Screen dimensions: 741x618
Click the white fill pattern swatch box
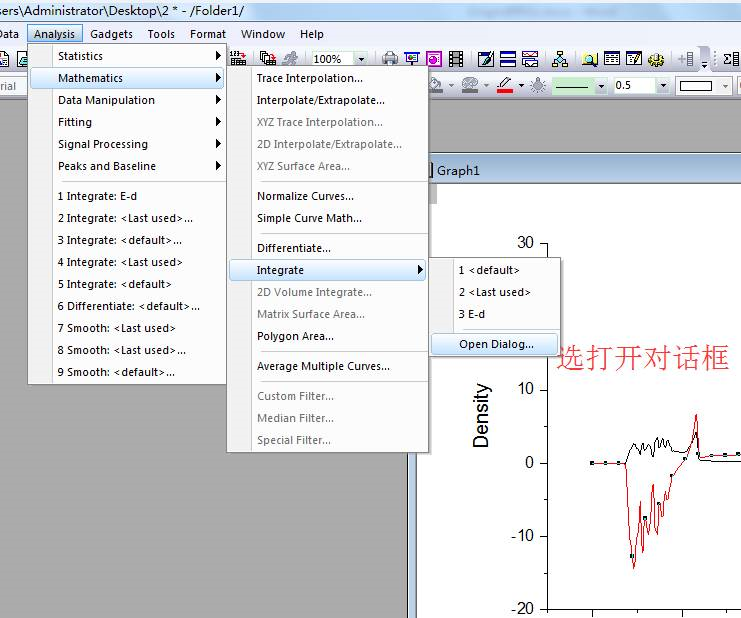click(696, 86)
